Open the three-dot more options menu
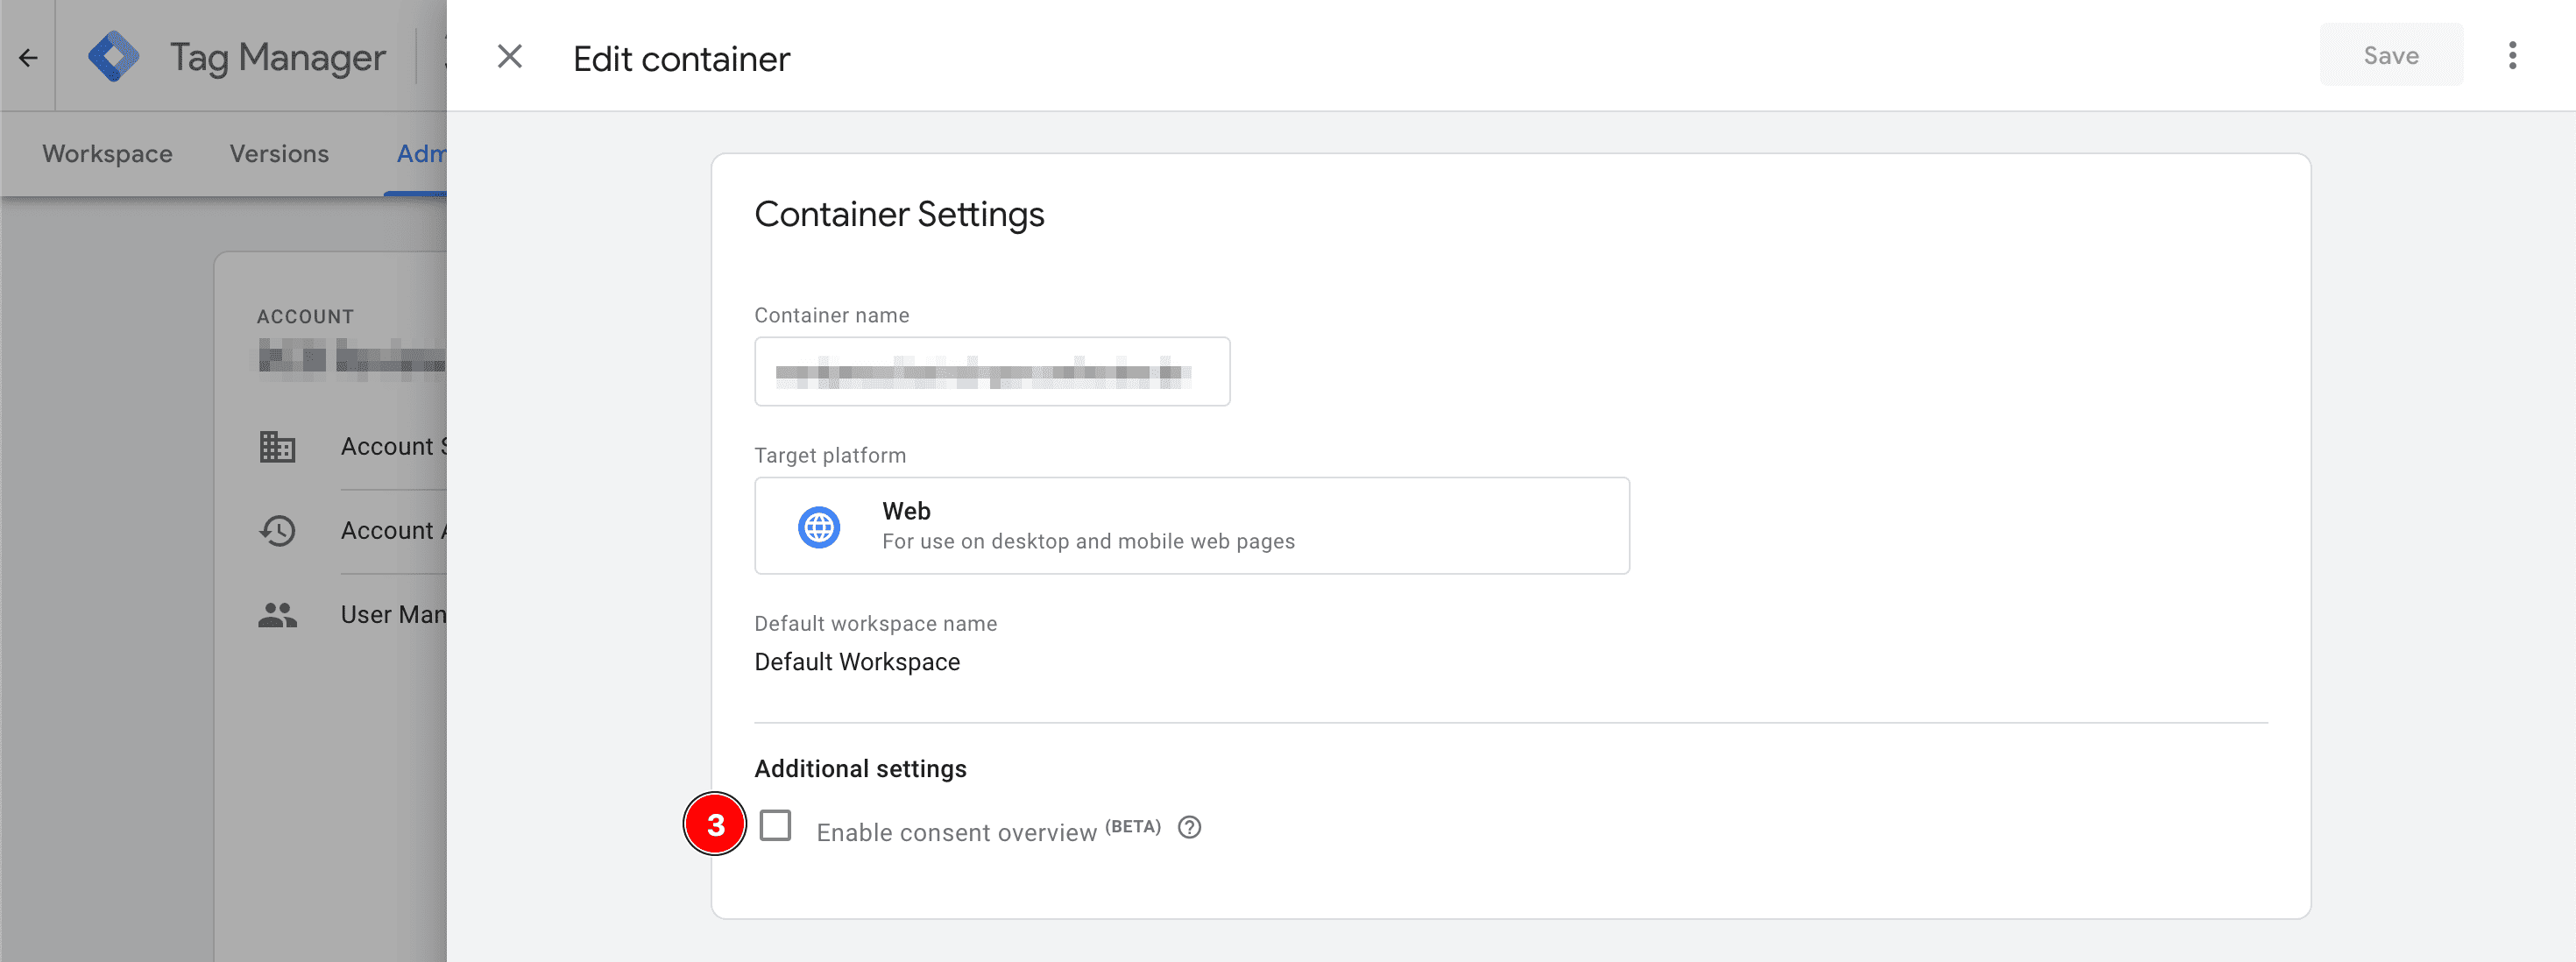 (2512, 56)
